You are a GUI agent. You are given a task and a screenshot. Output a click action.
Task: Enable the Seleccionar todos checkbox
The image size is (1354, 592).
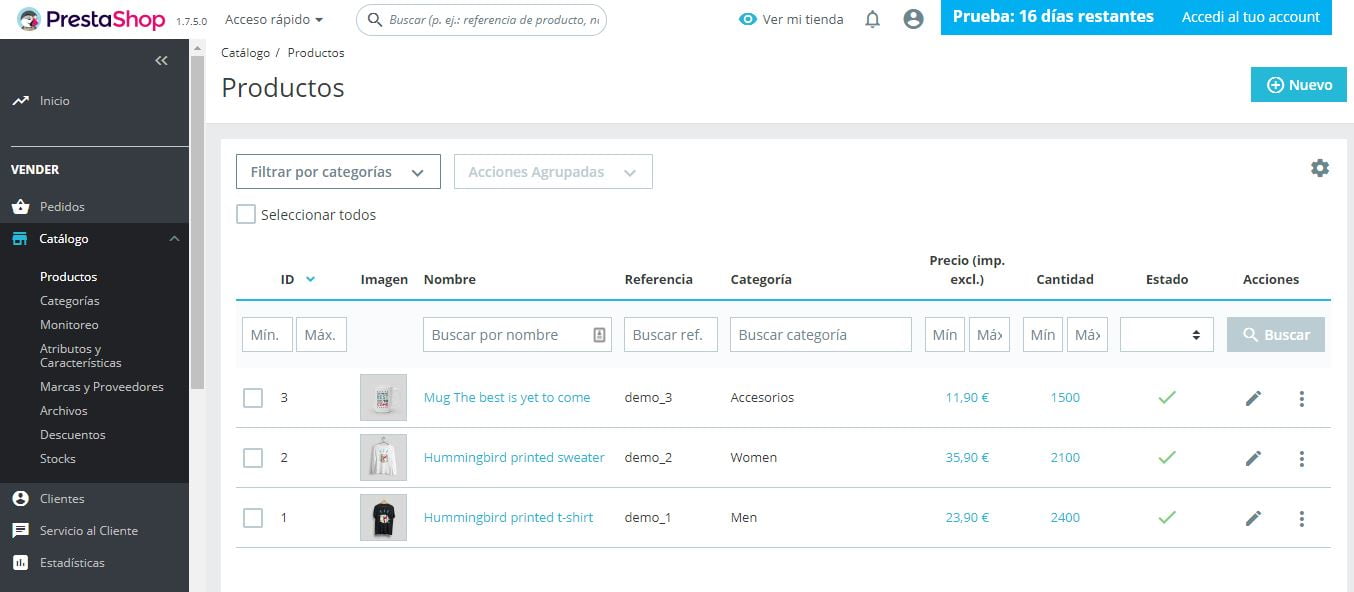(245, 214)
